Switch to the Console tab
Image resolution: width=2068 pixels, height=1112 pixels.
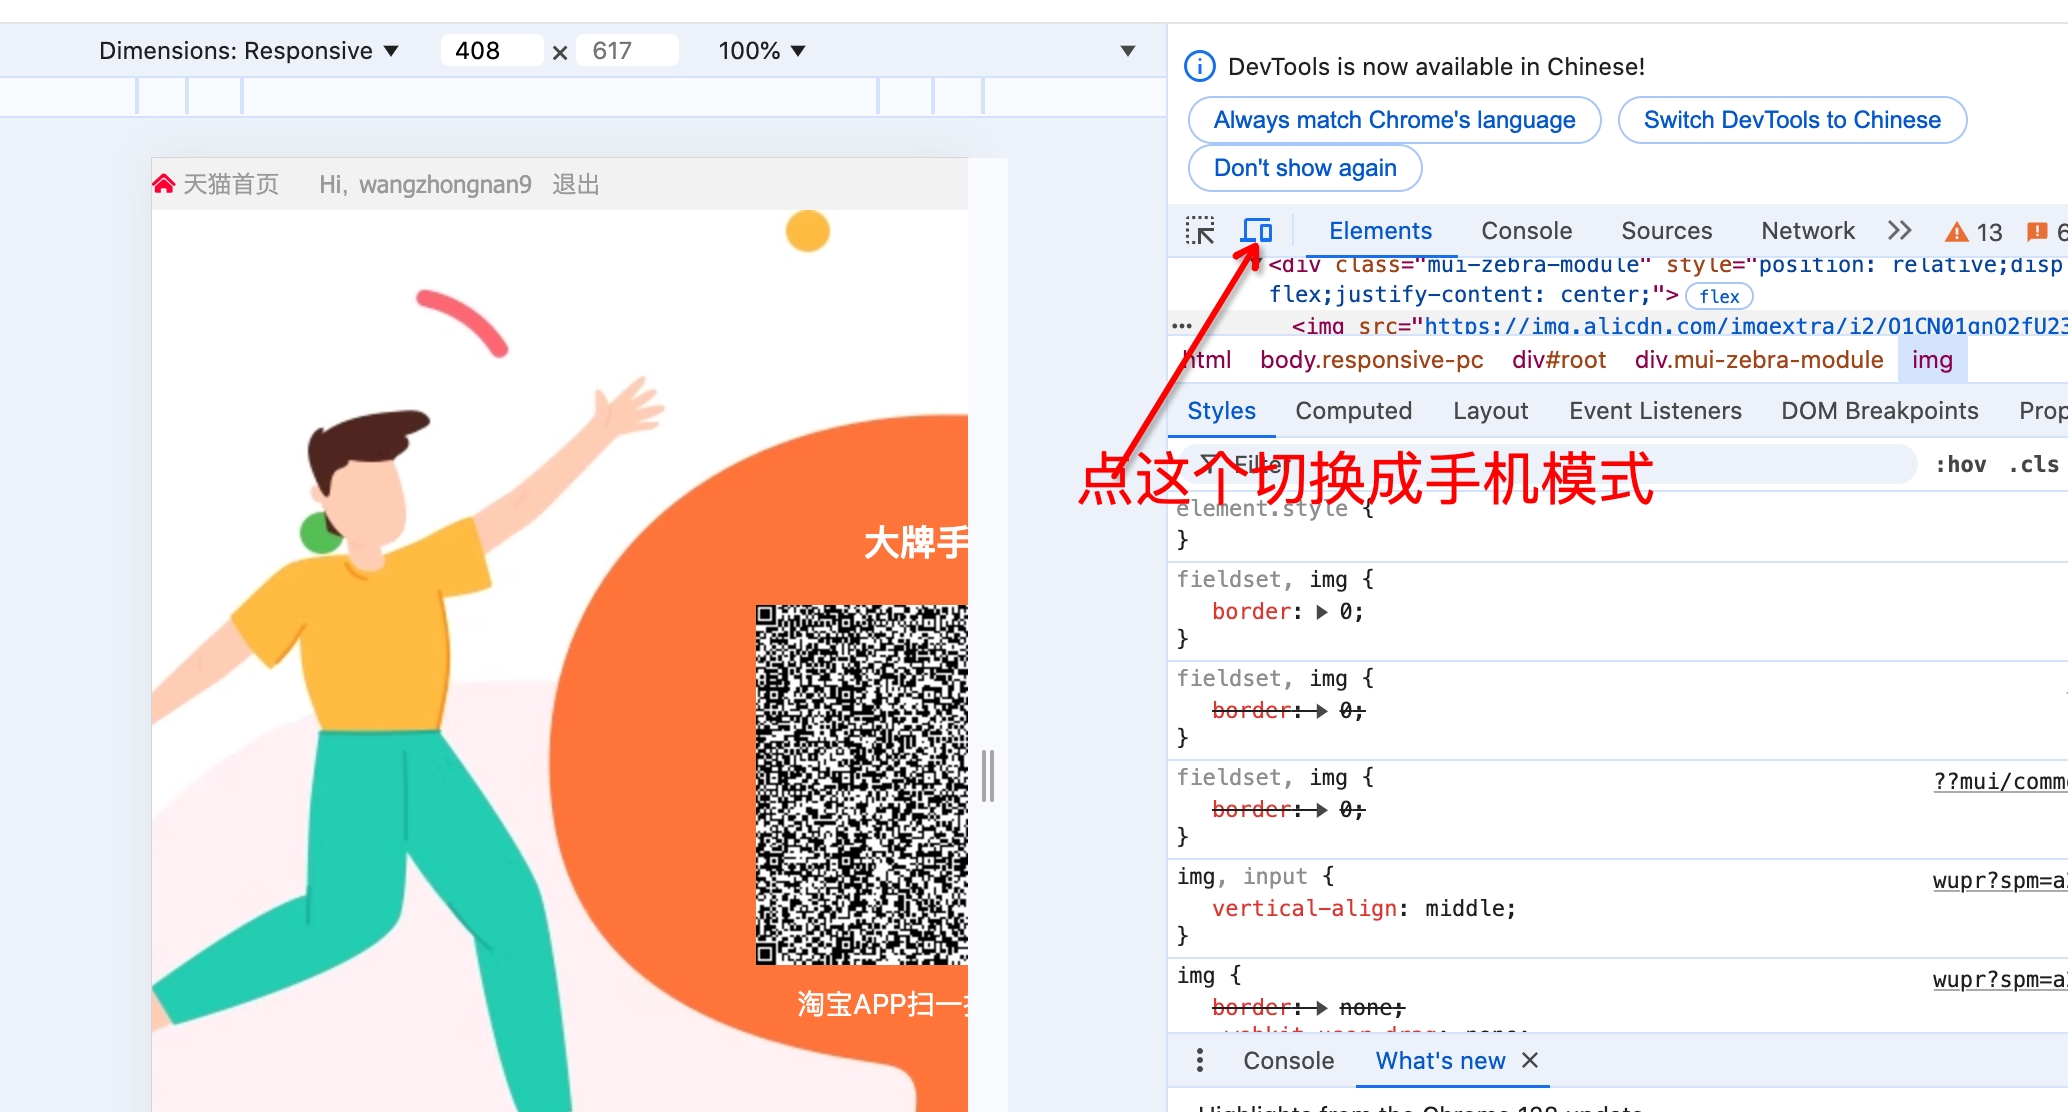click(1526, 231)
